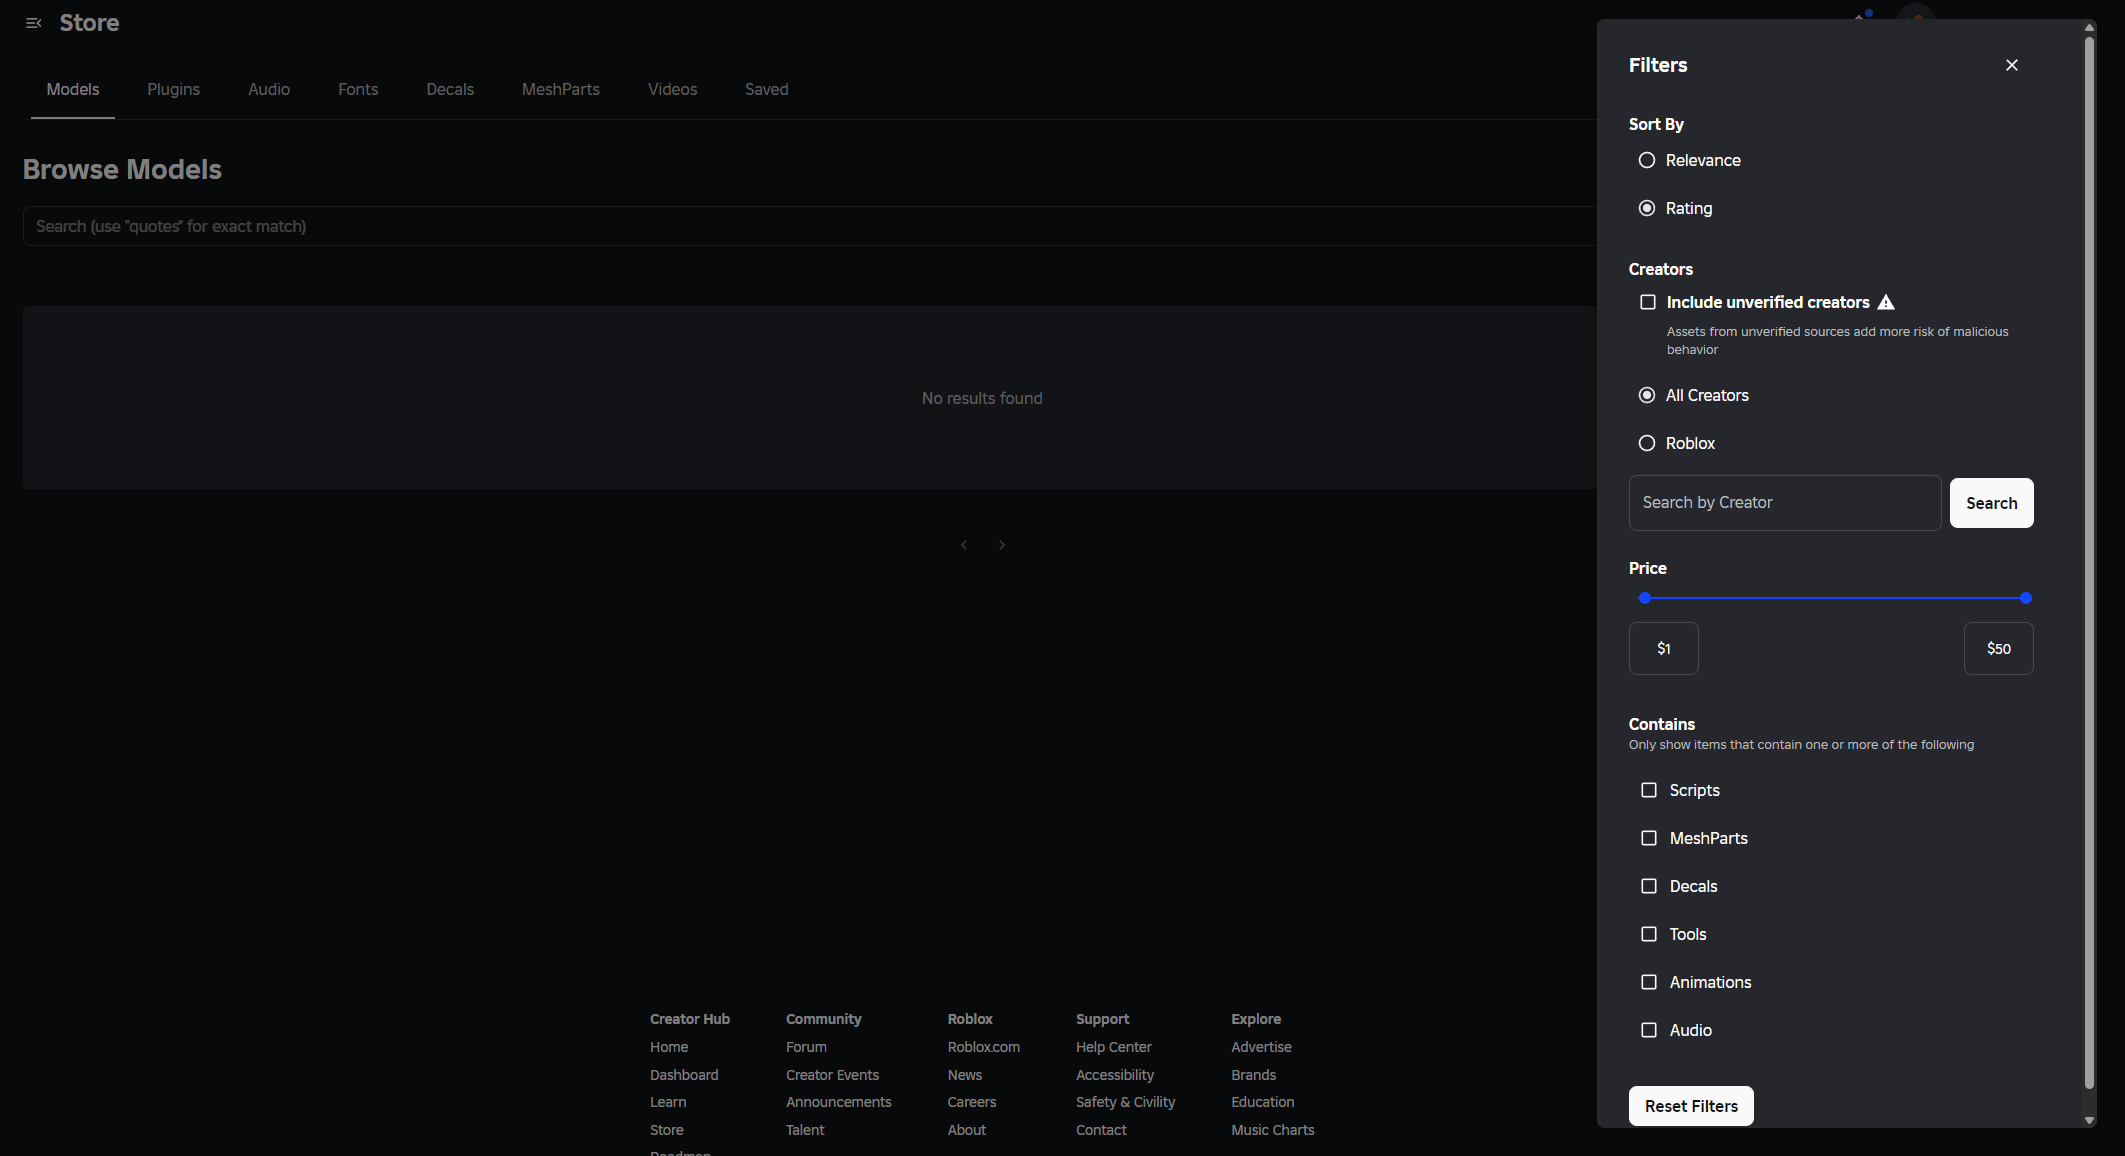Switch to the Videos tab
Screen dimensions: 2125x1156
click(672, 89)
